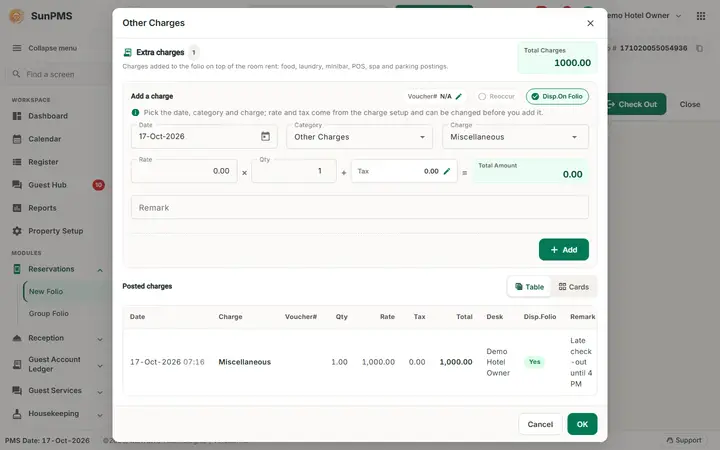The height and width of the screenshot is (450, 720).
Task: Click the Property Setup gear icon
Action: coord(17,231)
